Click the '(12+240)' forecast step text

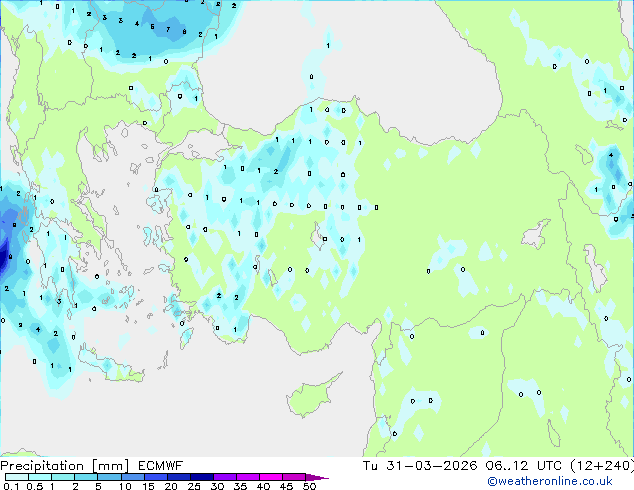point(602,466)
